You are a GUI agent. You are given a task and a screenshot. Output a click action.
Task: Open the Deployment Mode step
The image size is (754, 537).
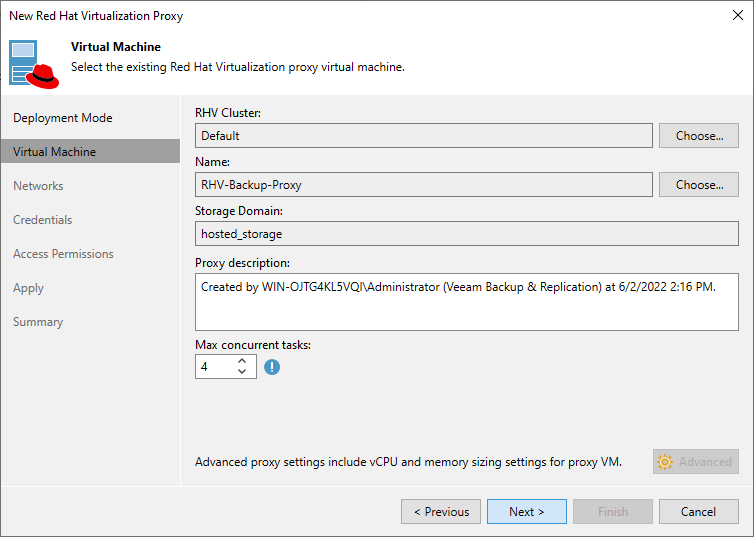point(63,118)
